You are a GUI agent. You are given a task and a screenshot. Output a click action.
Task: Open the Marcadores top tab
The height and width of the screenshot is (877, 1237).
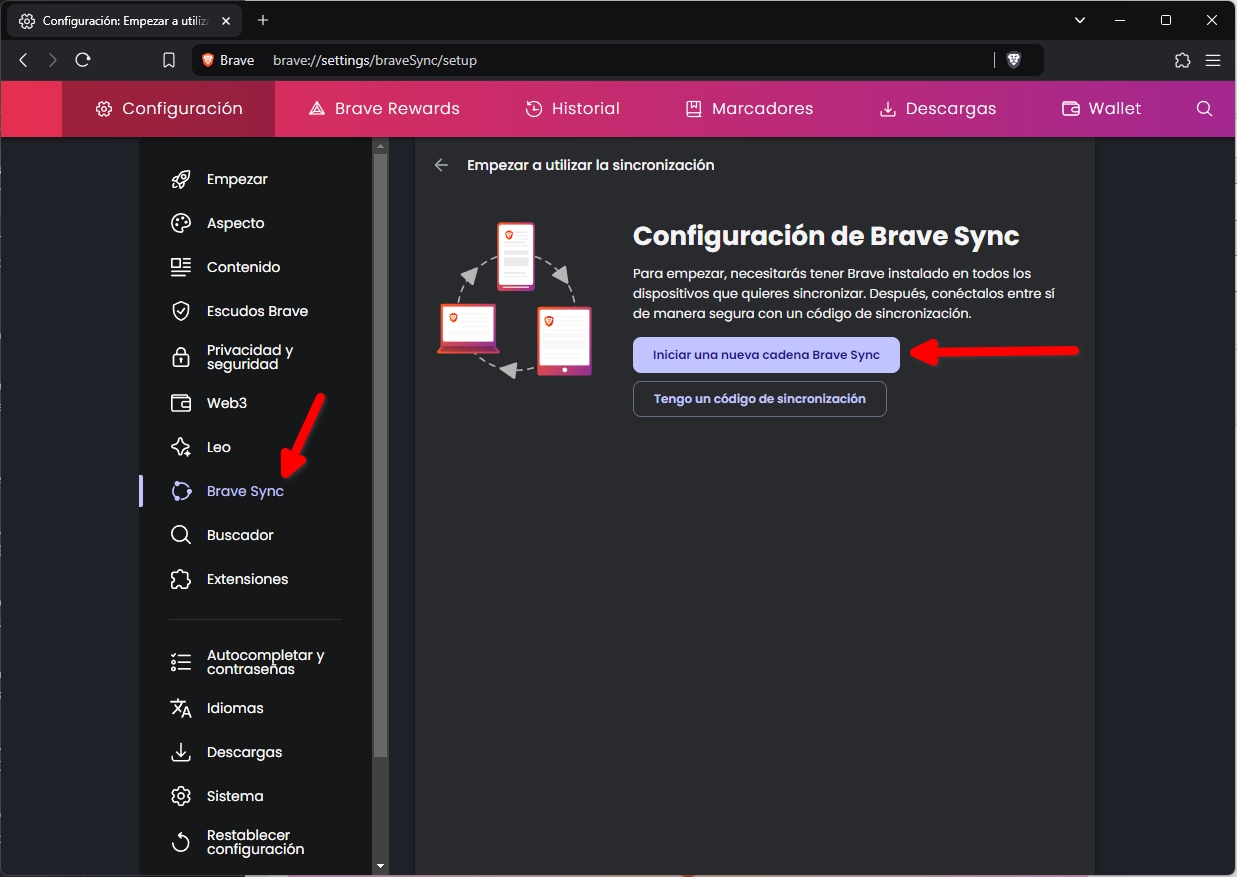click(x=749, y=109)
